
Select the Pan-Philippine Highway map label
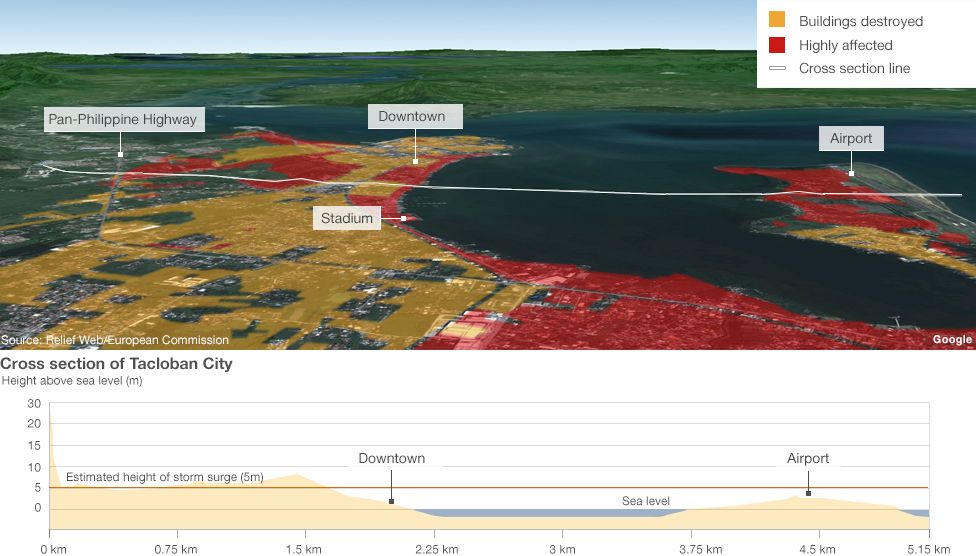click(x=124, y=120)
